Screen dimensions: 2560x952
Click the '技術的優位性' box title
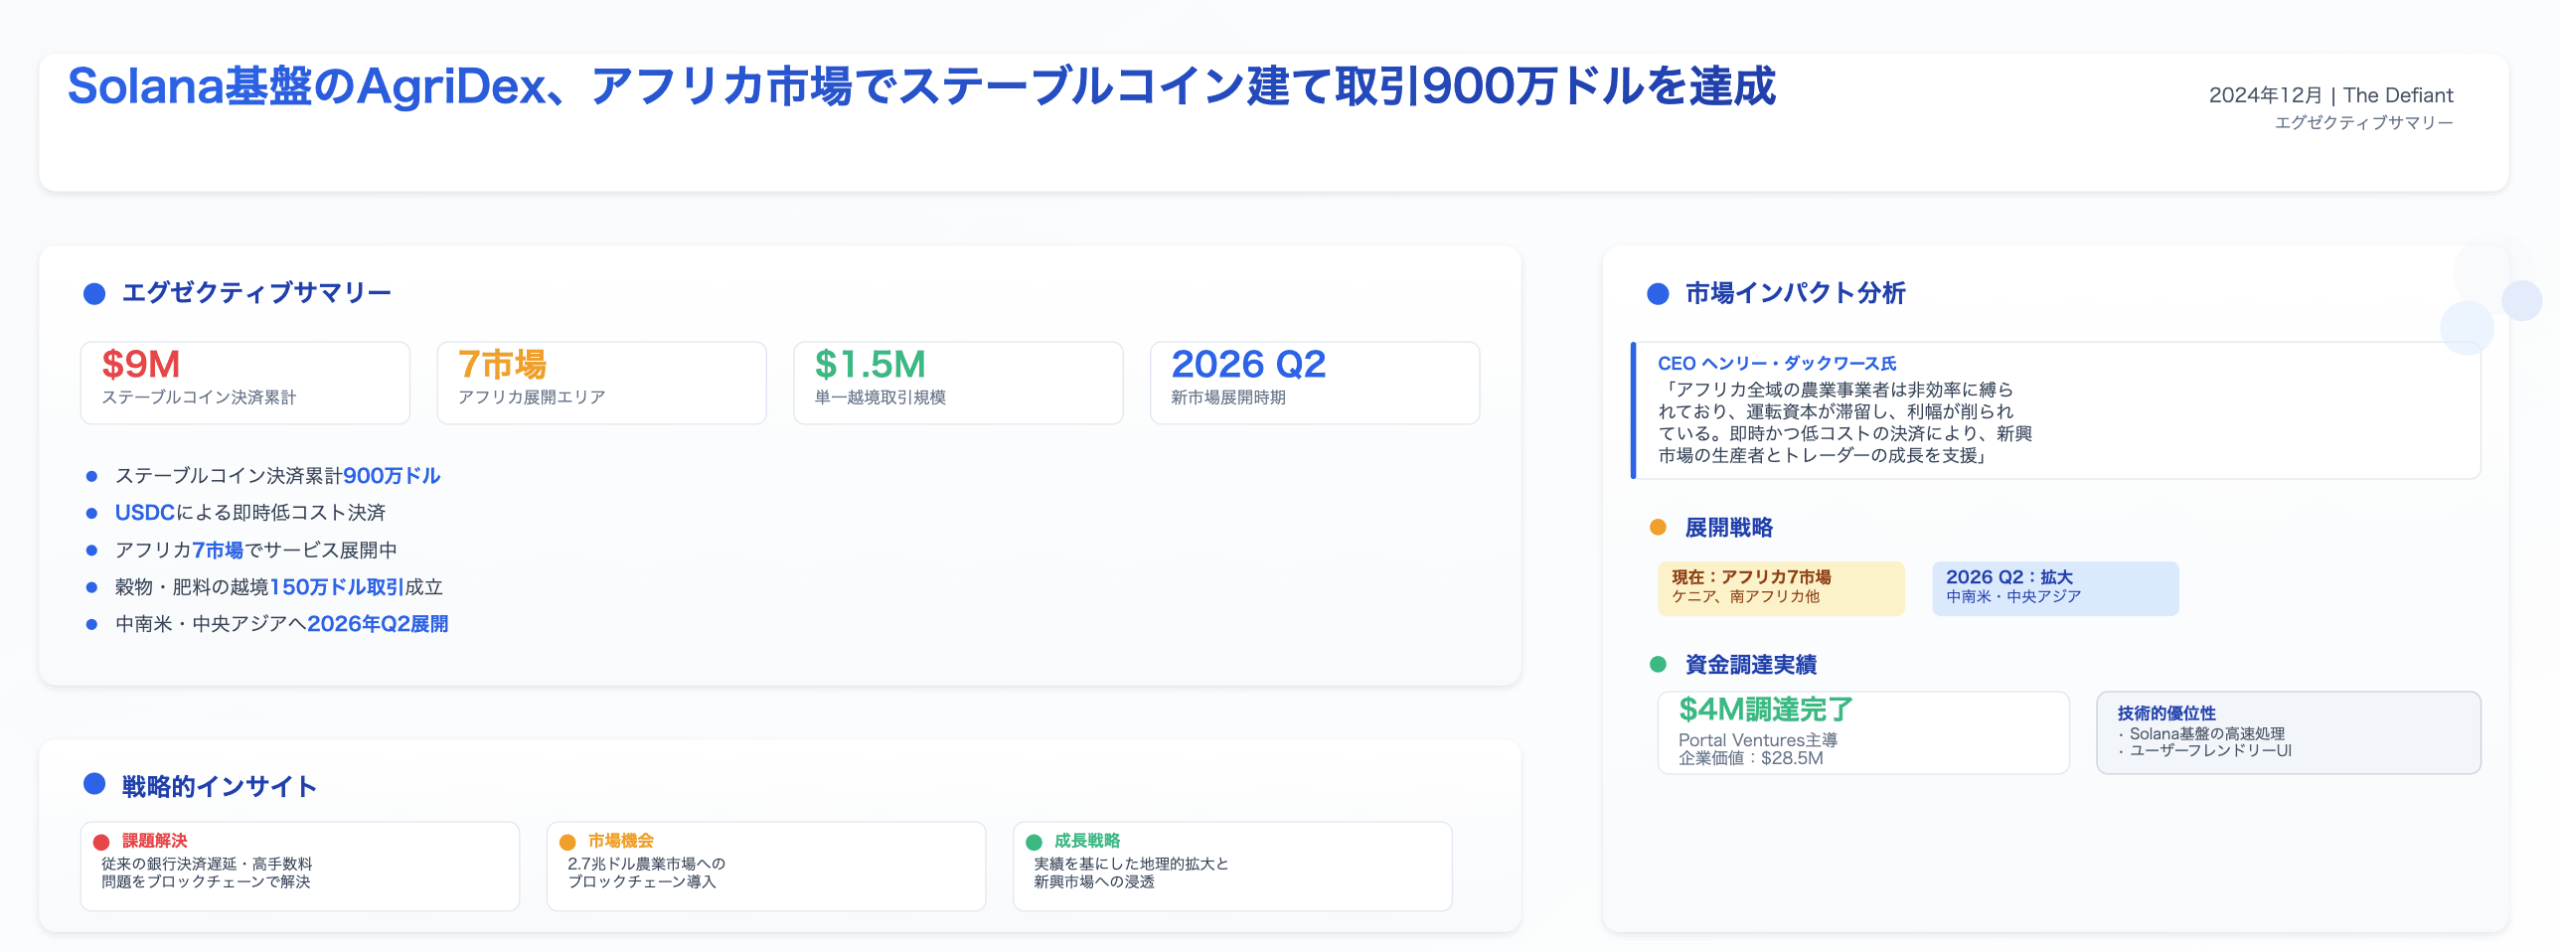(x=2166, y=713)
